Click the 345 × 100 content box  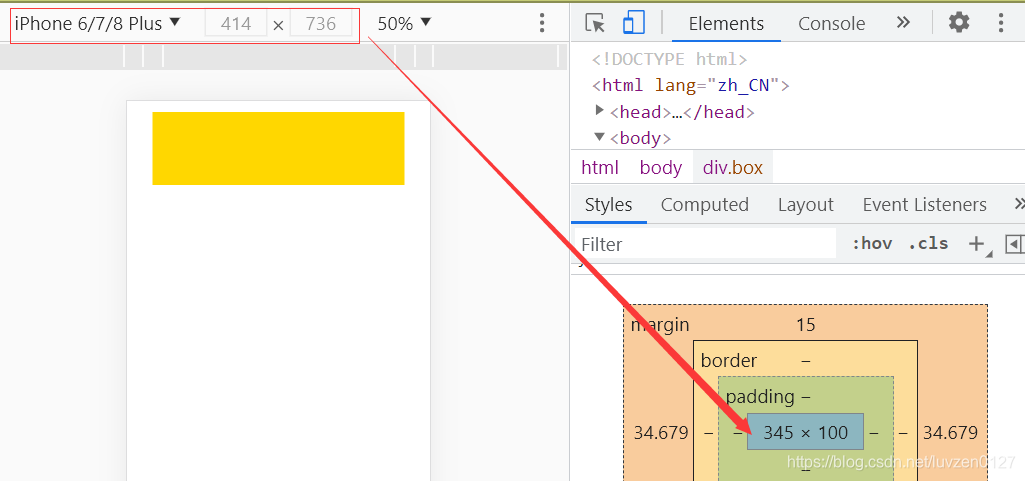tap(805, 431)
